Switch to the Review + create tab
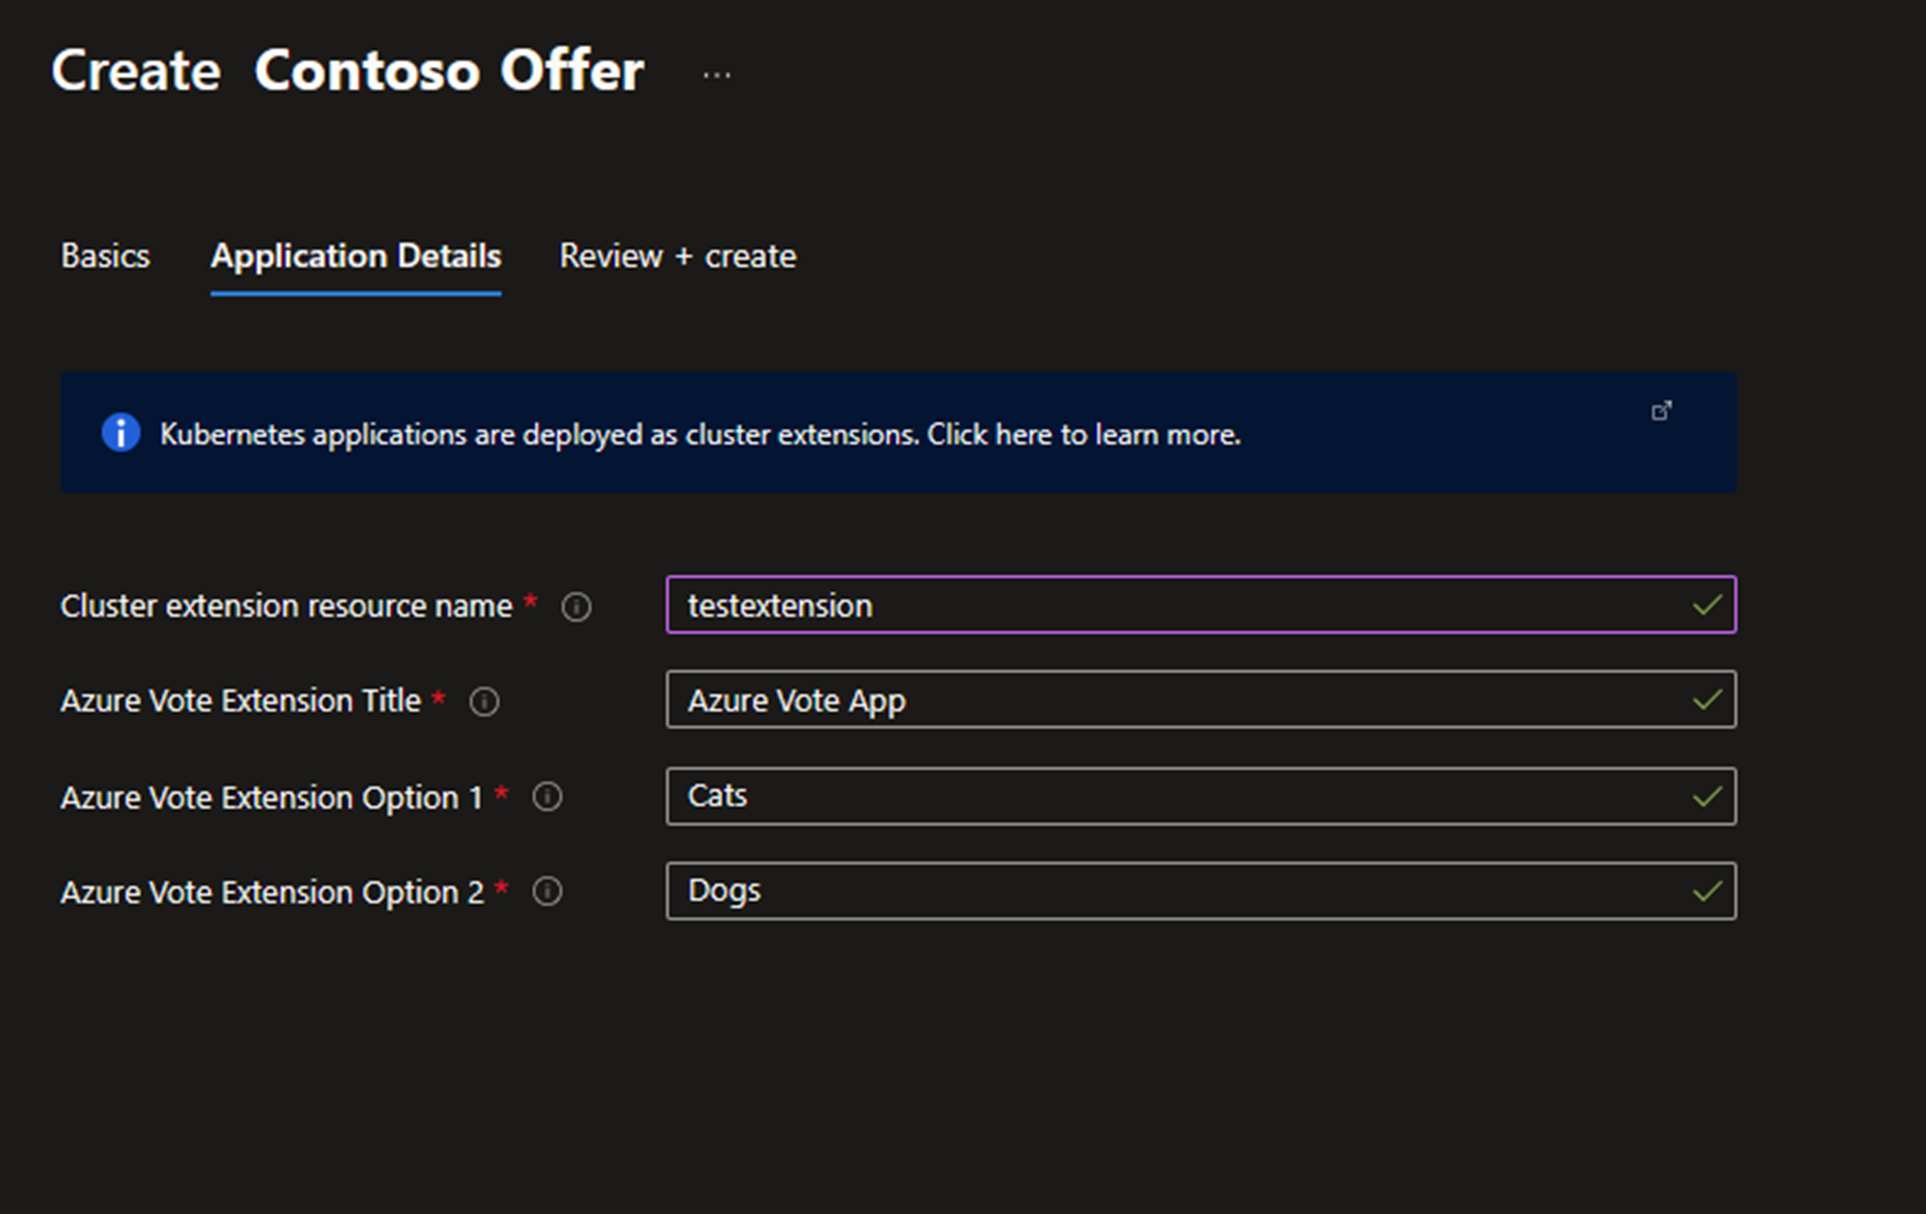 point(676,255)
